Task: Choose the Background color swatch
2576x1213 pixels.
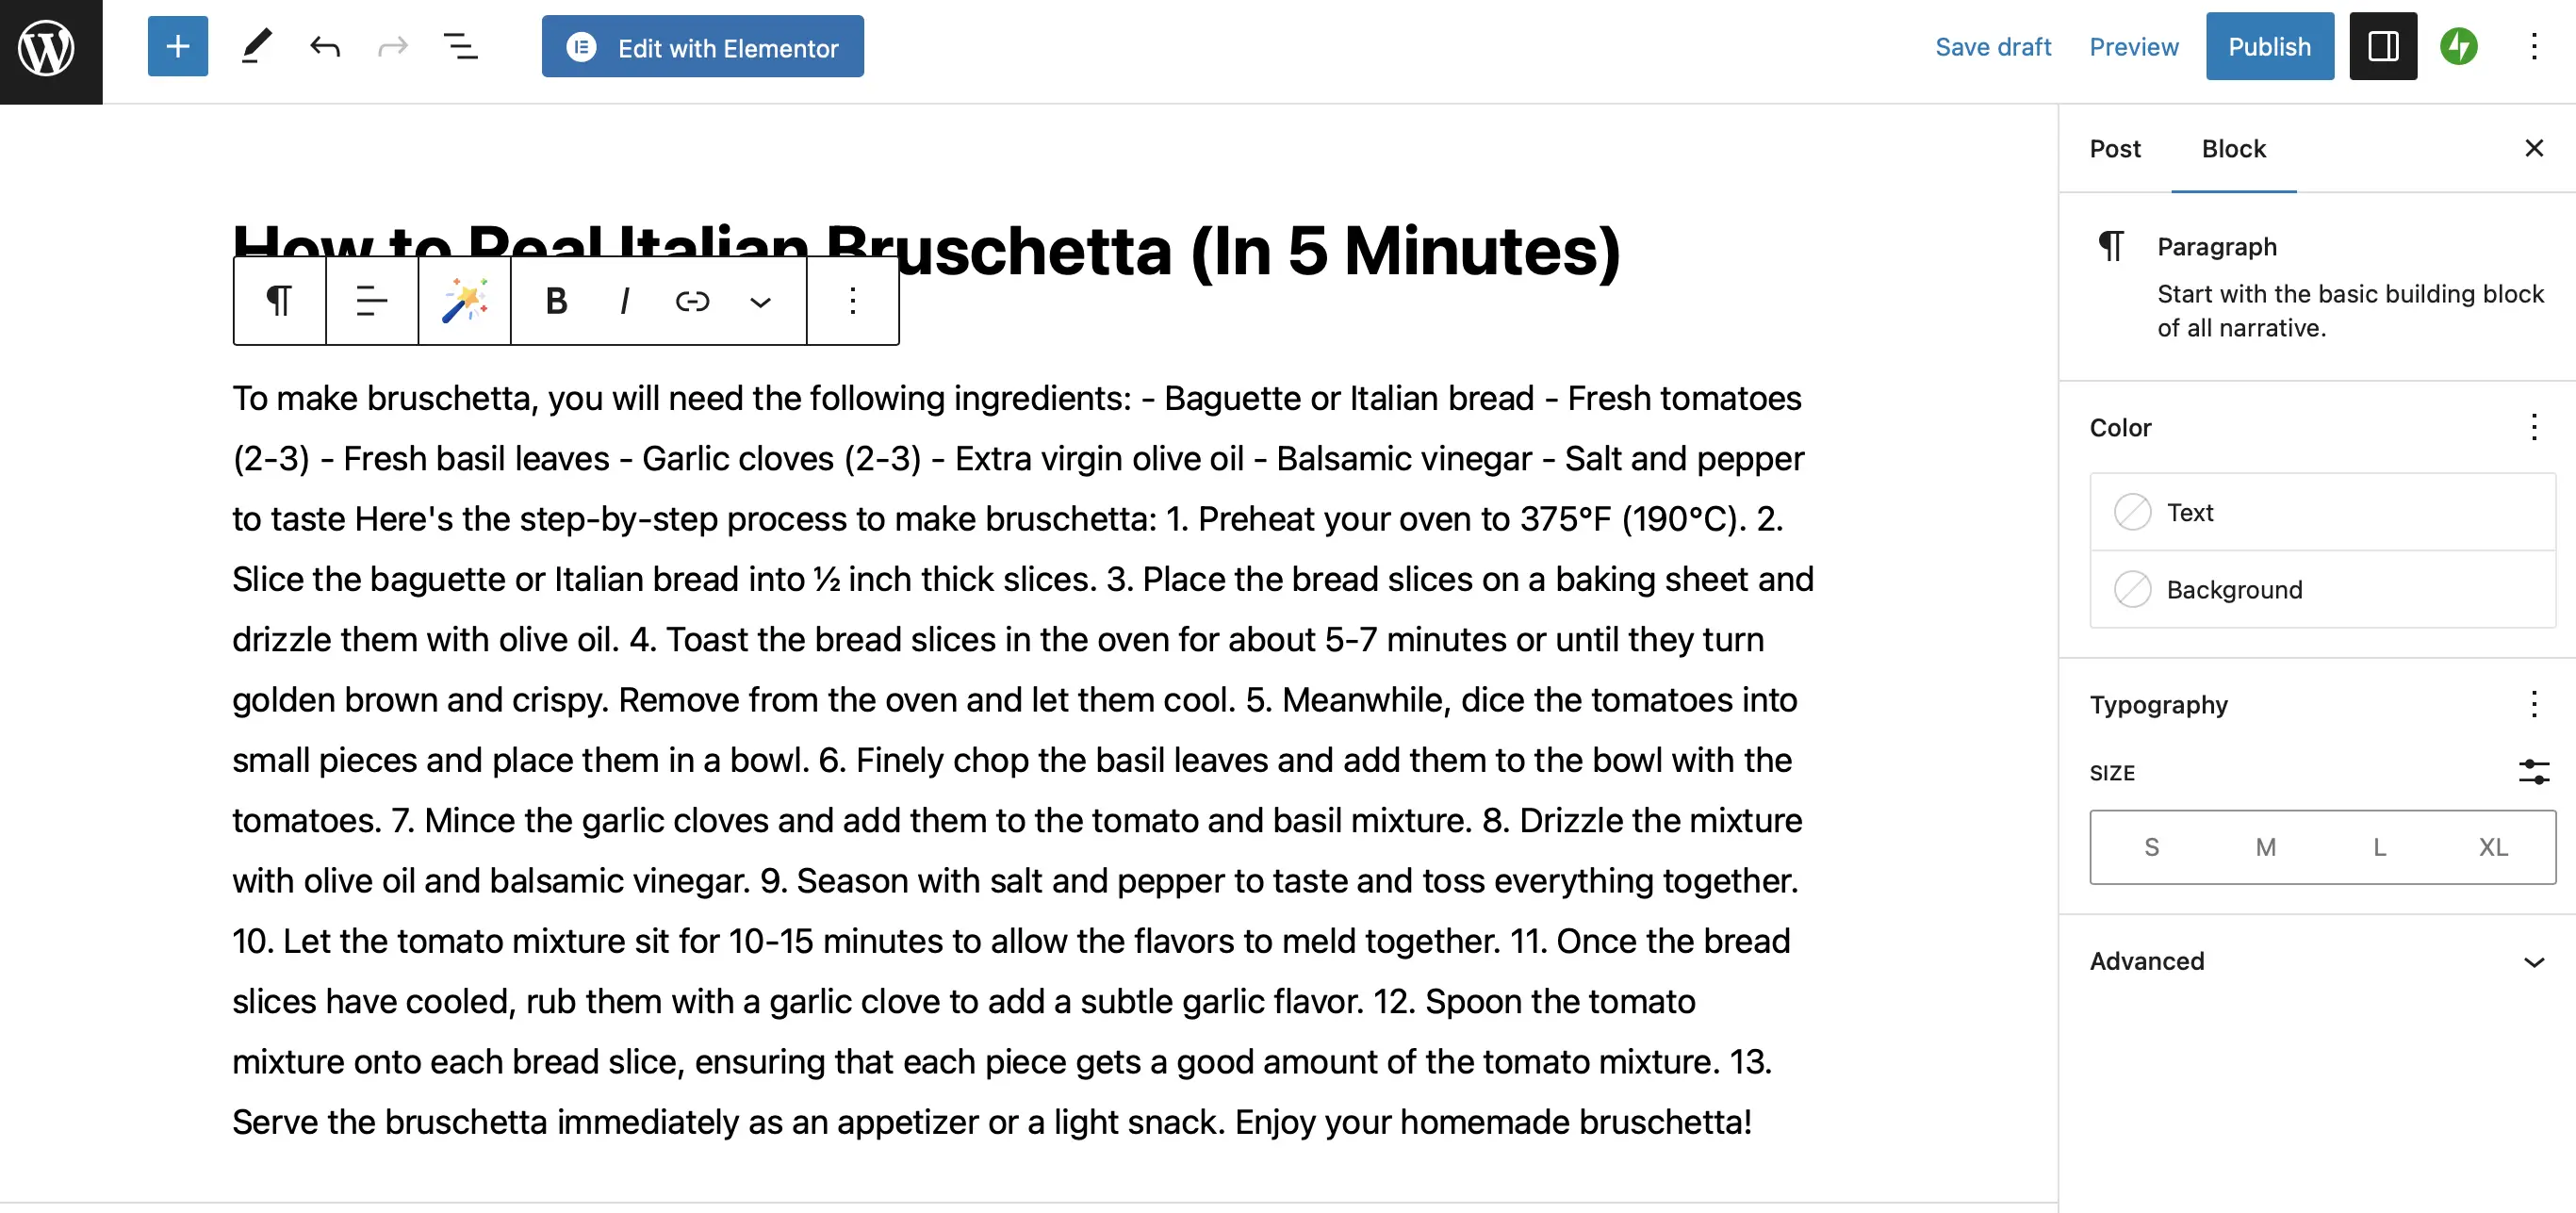Action: coord(2322,590)
